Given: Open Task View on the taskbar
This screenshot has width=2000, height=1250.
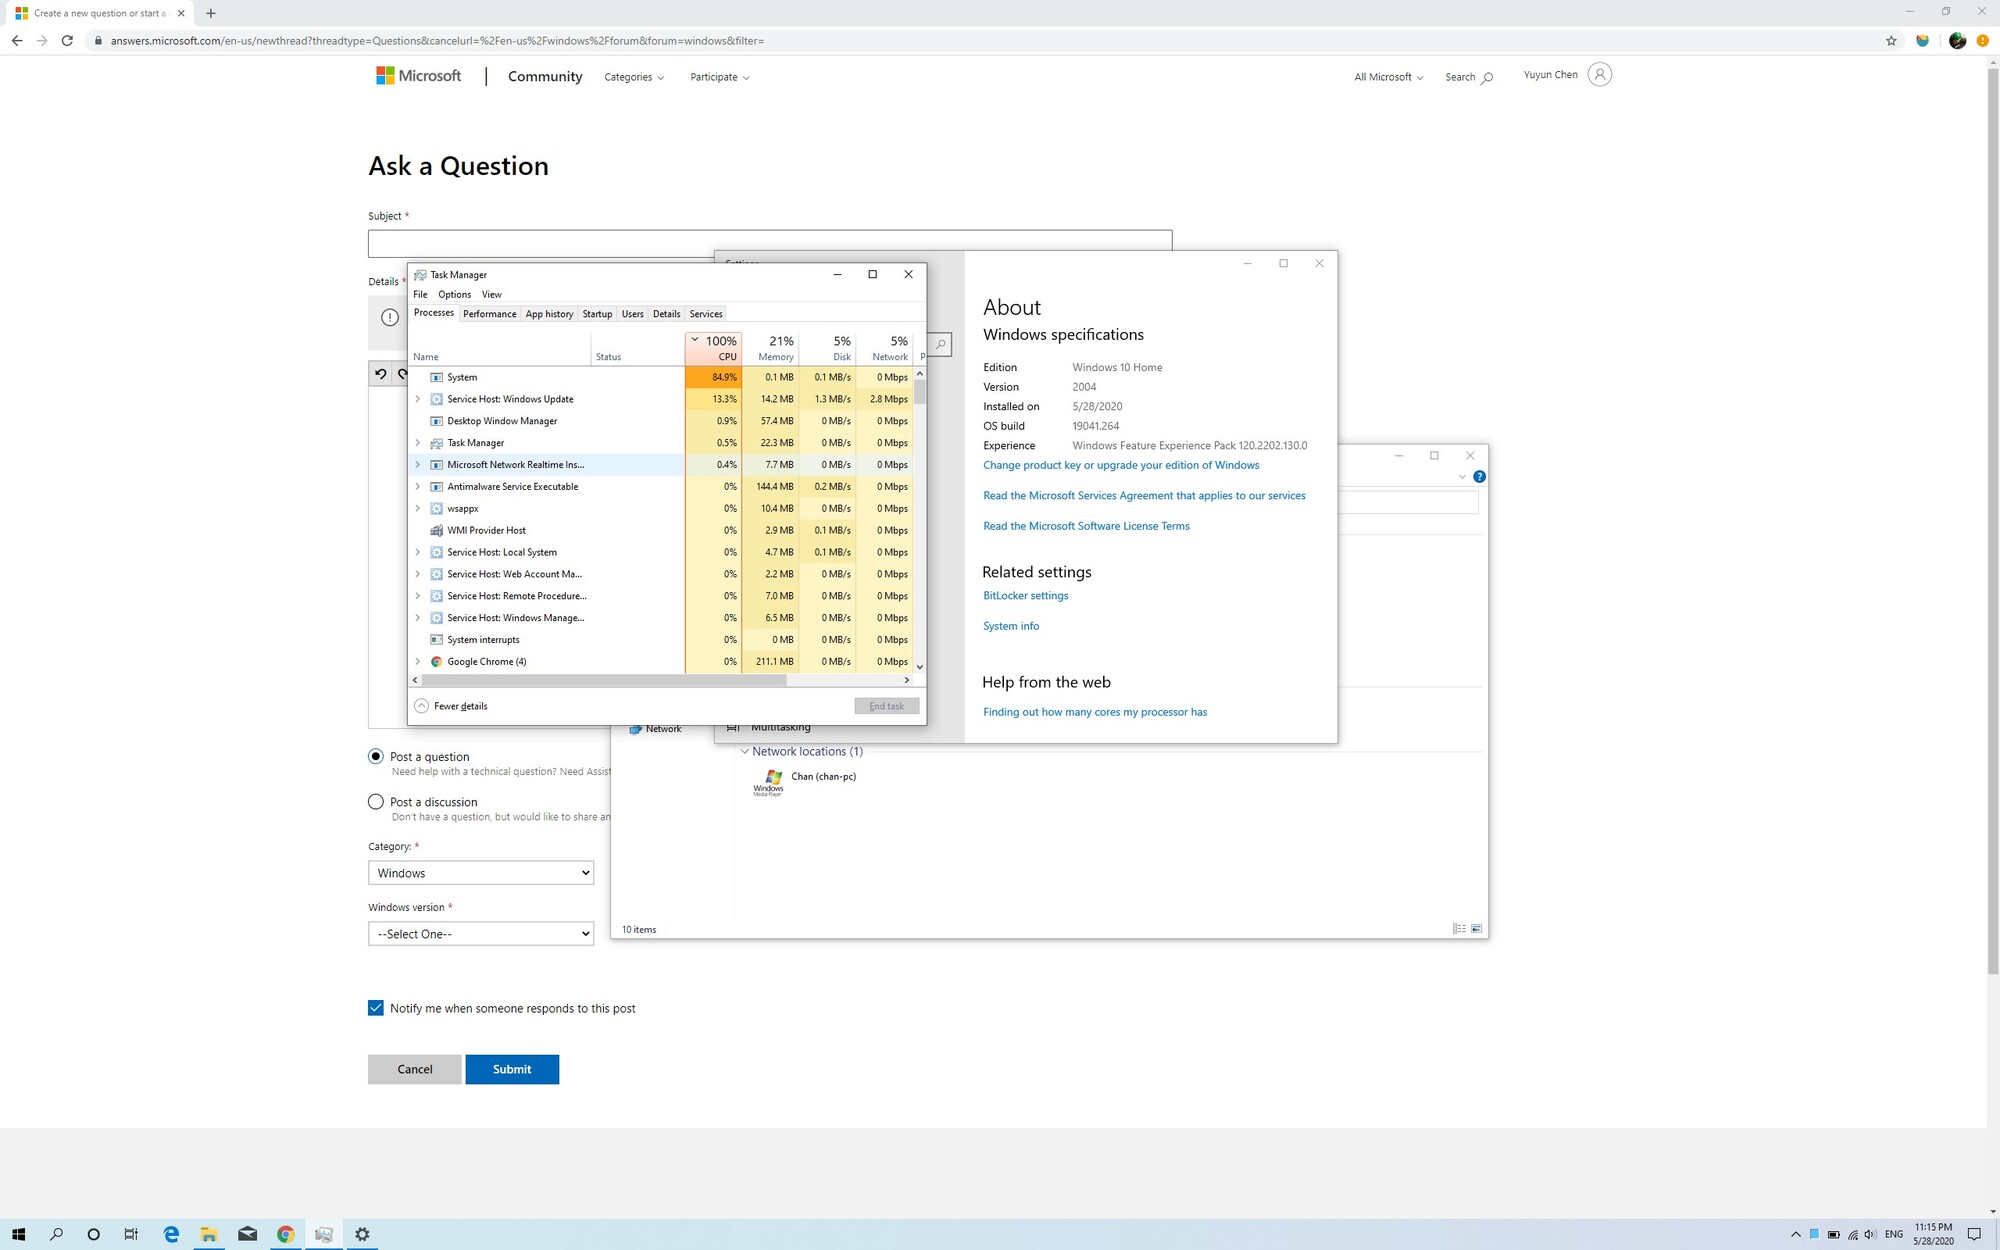Looking at the screenshot, I should click(x=131, y=1234).
